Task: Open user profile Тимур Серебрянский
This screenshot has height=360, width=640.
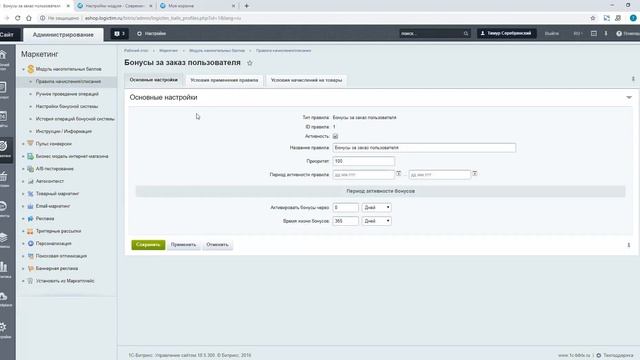Action: [x=506, y=33]
